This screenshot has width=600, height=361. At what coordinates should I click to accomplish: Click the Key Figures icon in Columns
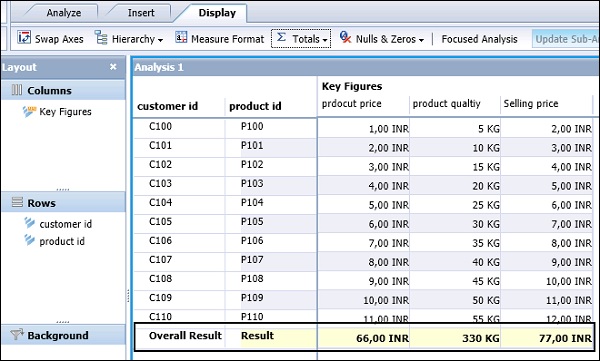[x=29, y=111]
